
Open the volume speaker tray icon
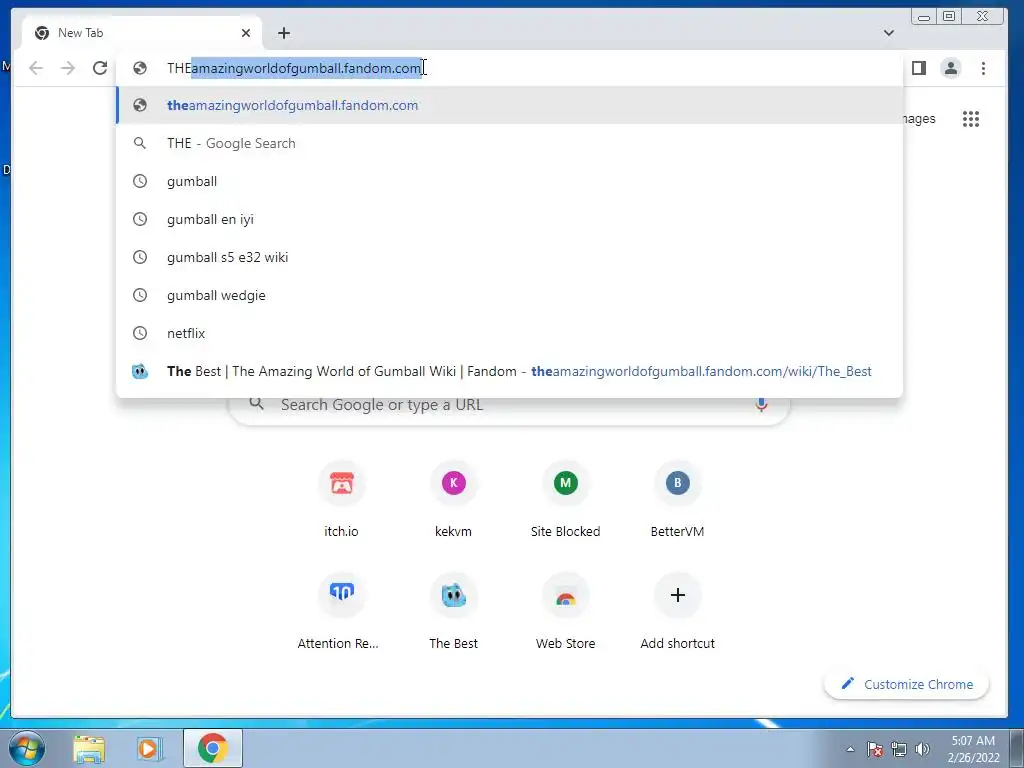point(922,749)
